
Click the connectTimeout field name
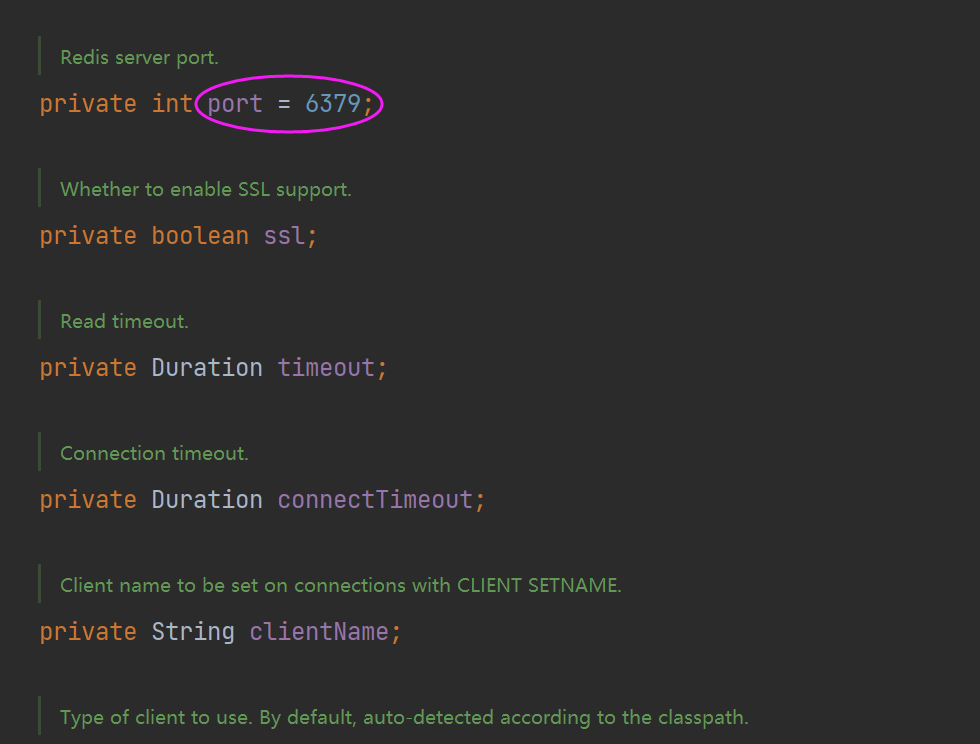click(x=375, y=500)
